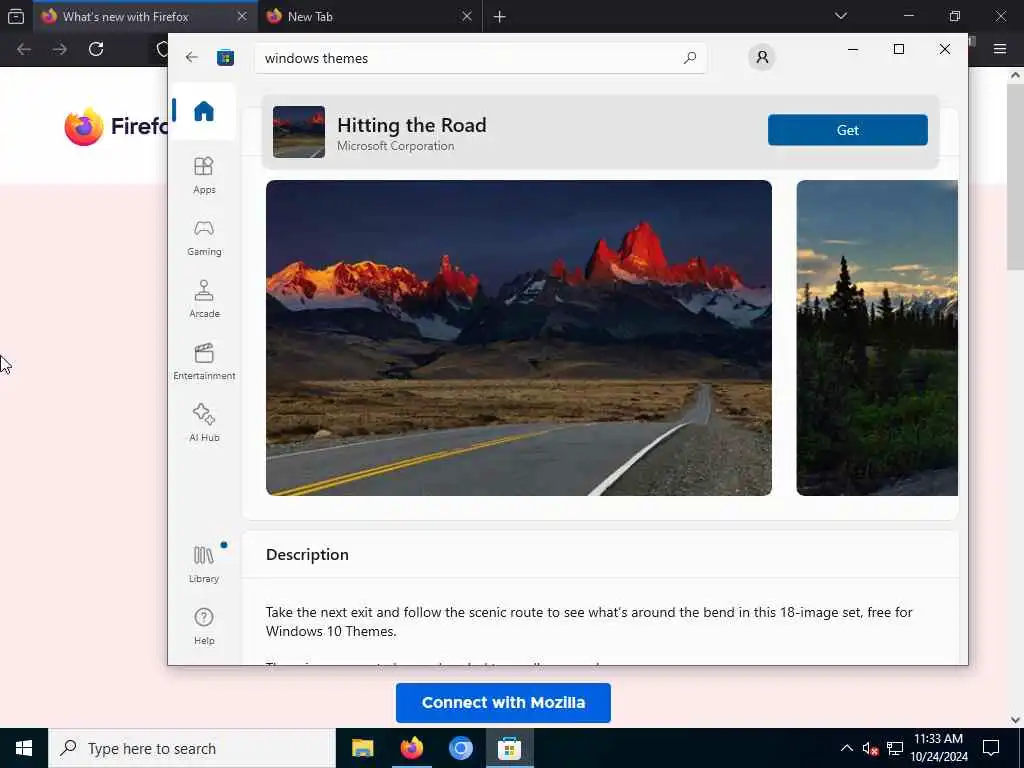Screen dimensions: 1024x768
Task: Open the Apps section in Store sidebar
Action: (x=204, y=176)
